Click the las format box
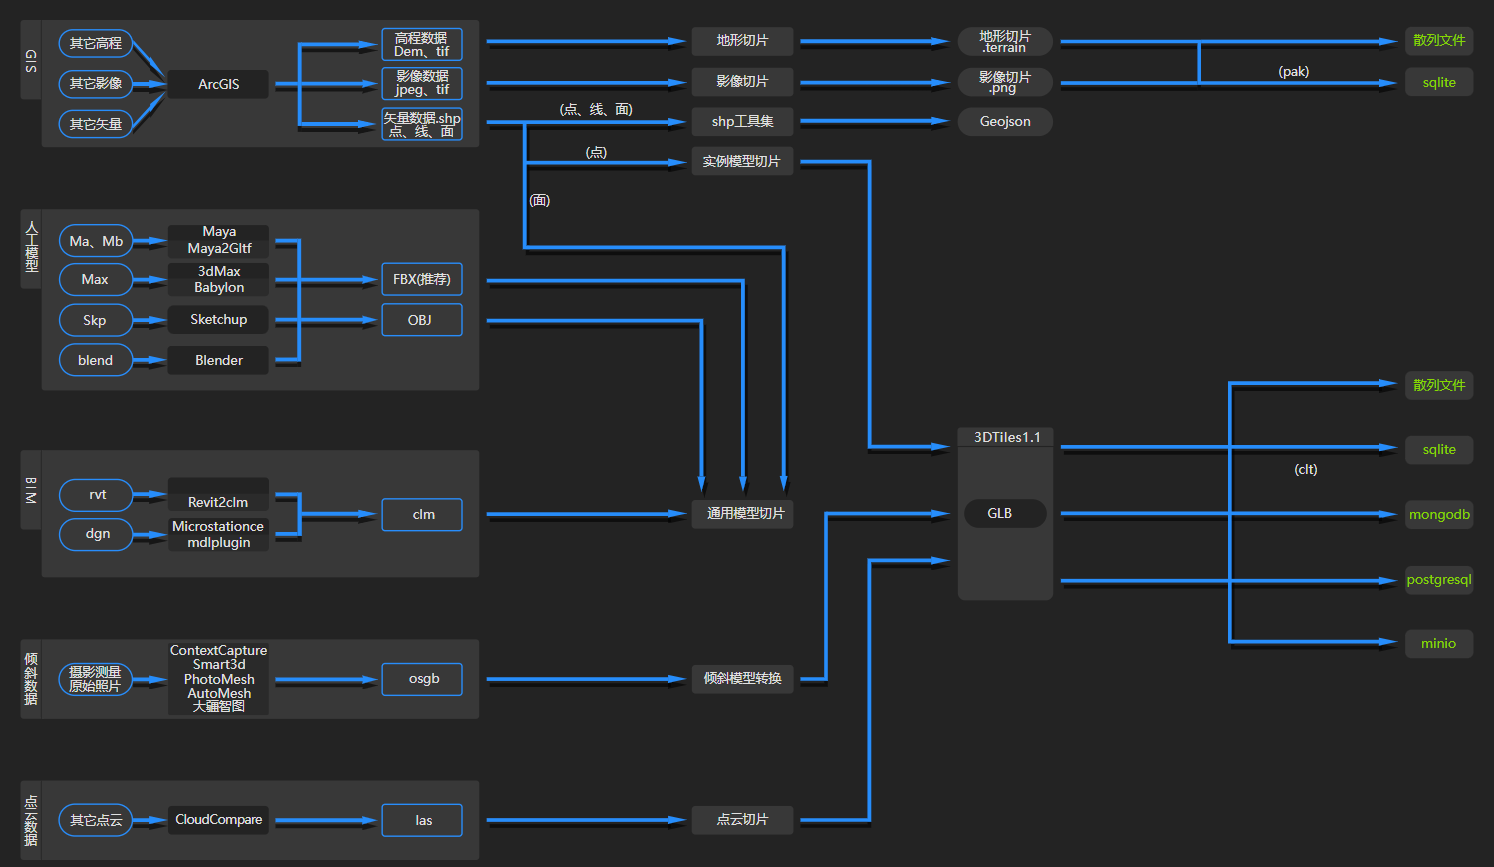 pos(422,820)
